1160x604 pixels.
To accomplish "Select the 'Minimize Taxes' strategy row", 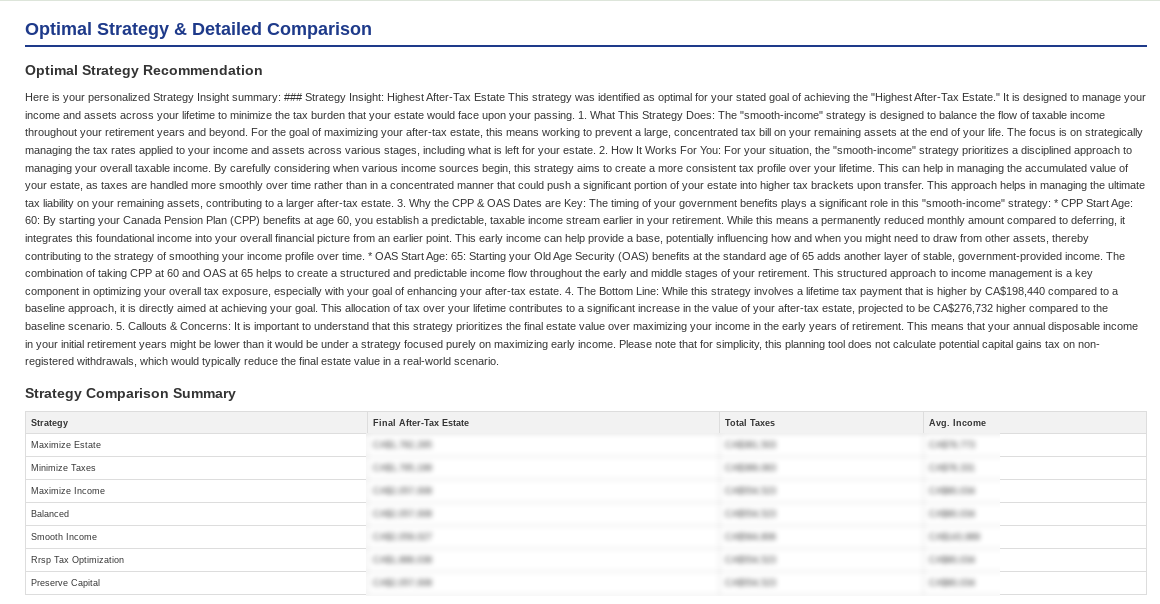I will pos(63,468).
